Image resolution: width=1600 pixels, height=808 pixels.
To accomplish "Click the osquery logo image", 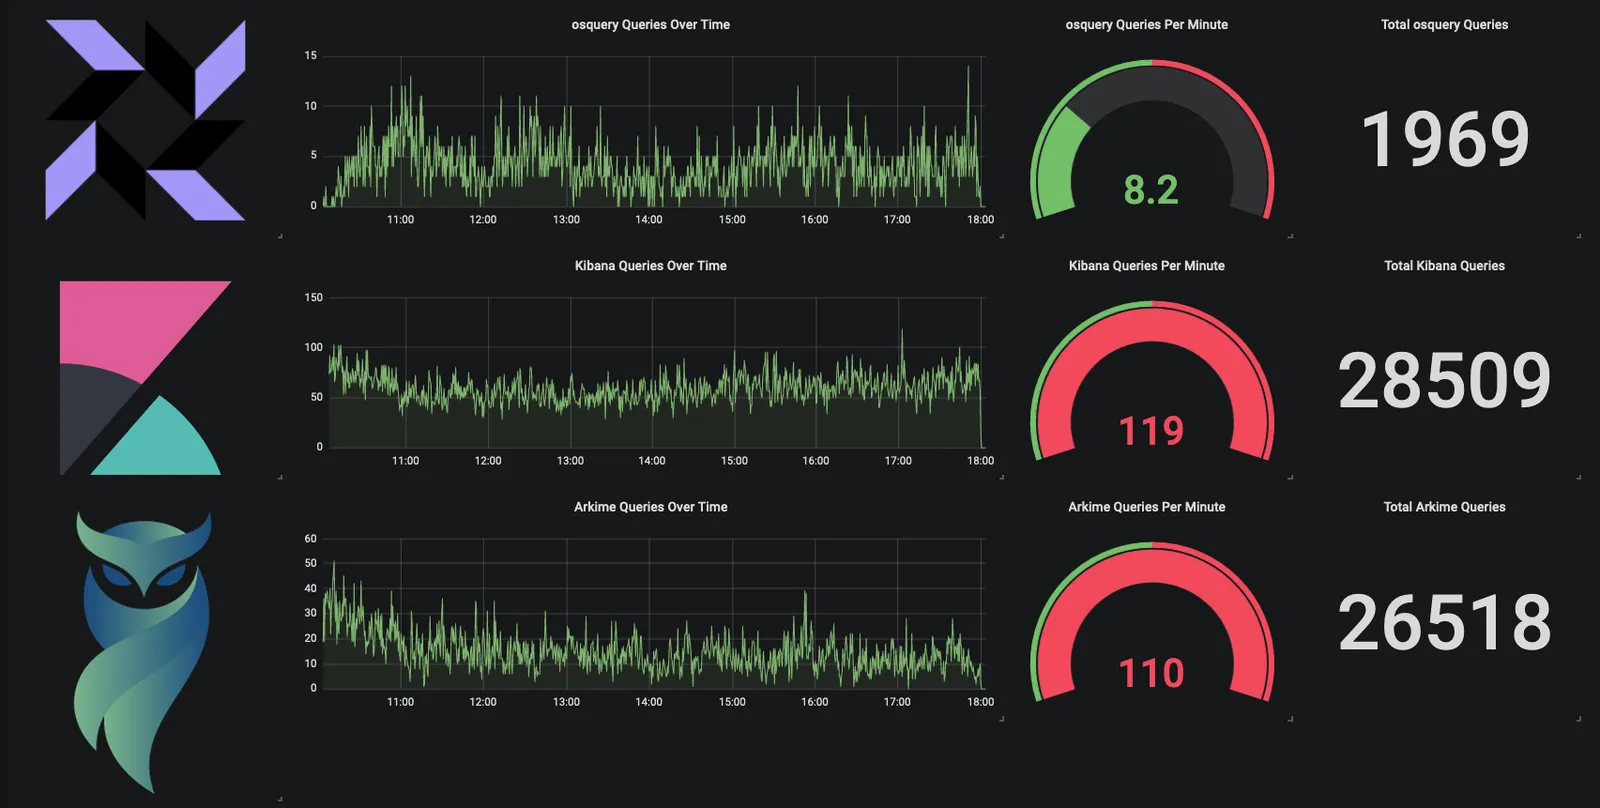I will pos(145,120).
